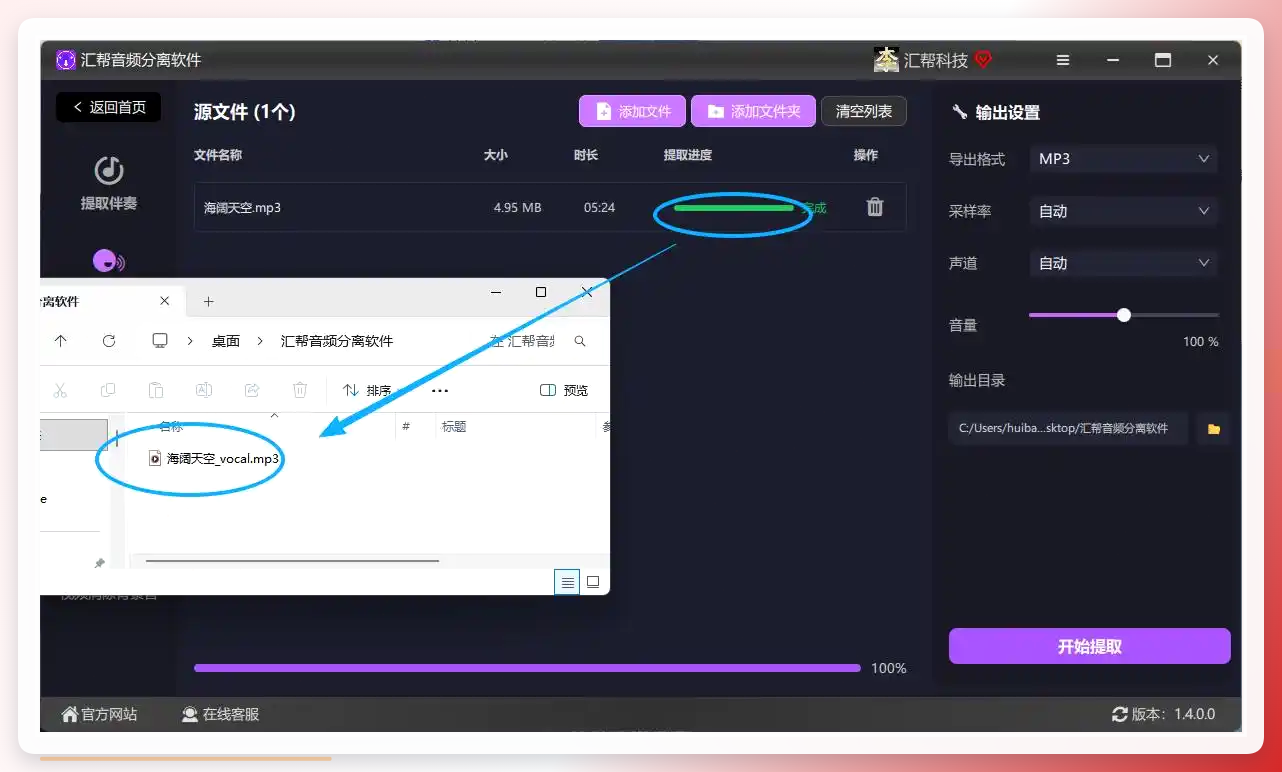
Task: Expand the 导出格式 MP3 dropdown
Action: coord(1124,159)
